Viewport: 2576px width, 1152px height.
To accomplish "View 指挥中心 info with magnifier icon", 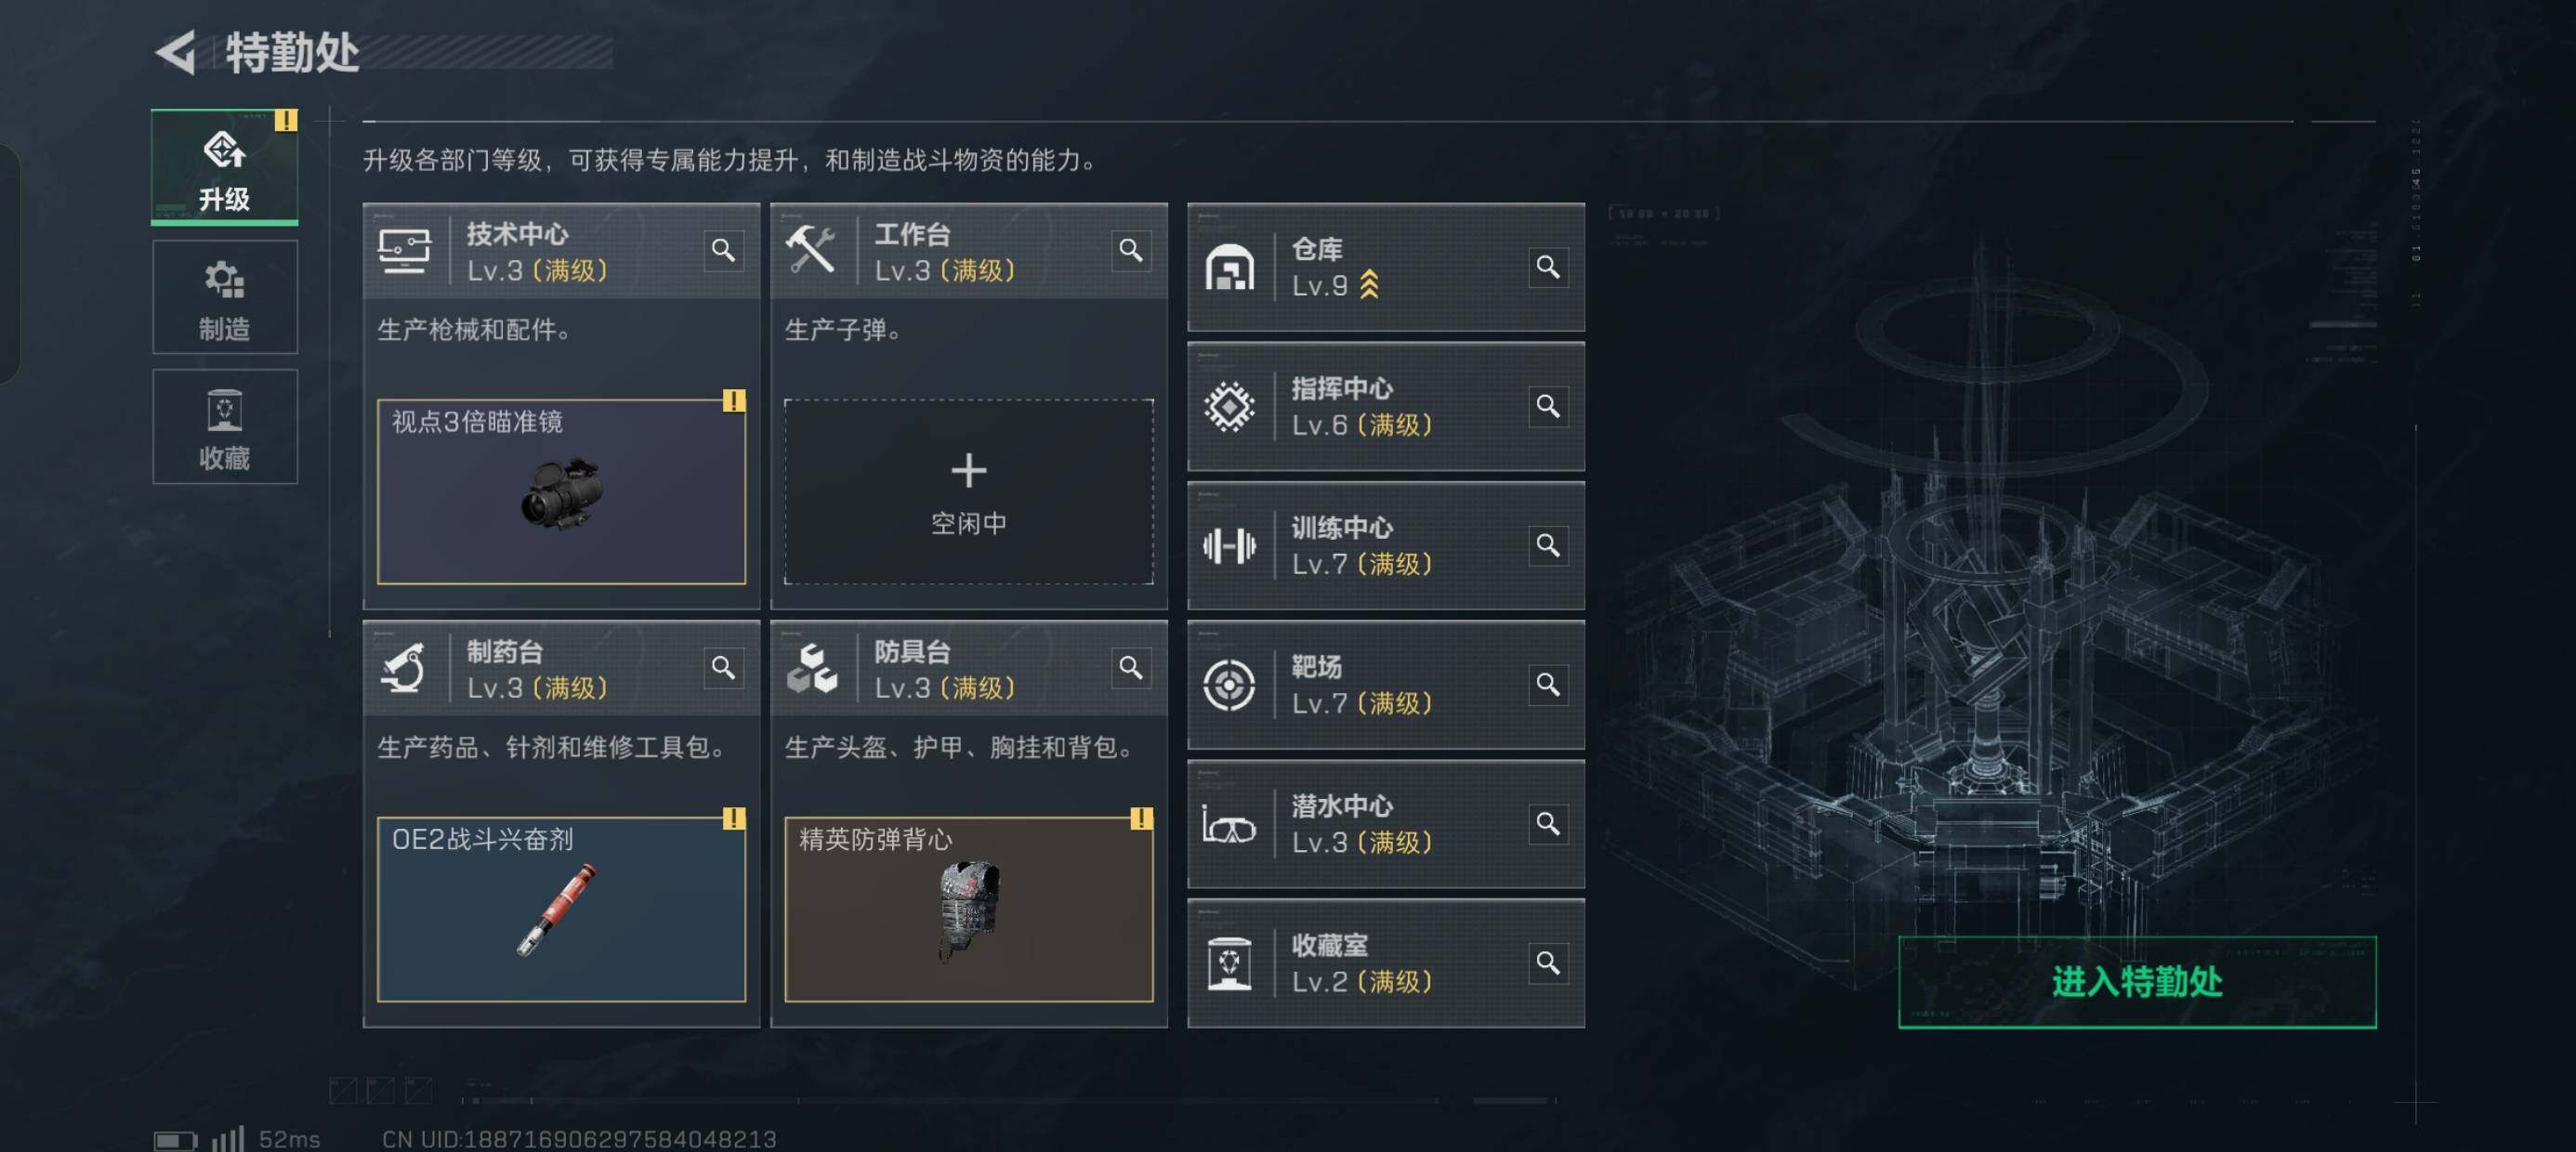I will [x=1548, y=406].
